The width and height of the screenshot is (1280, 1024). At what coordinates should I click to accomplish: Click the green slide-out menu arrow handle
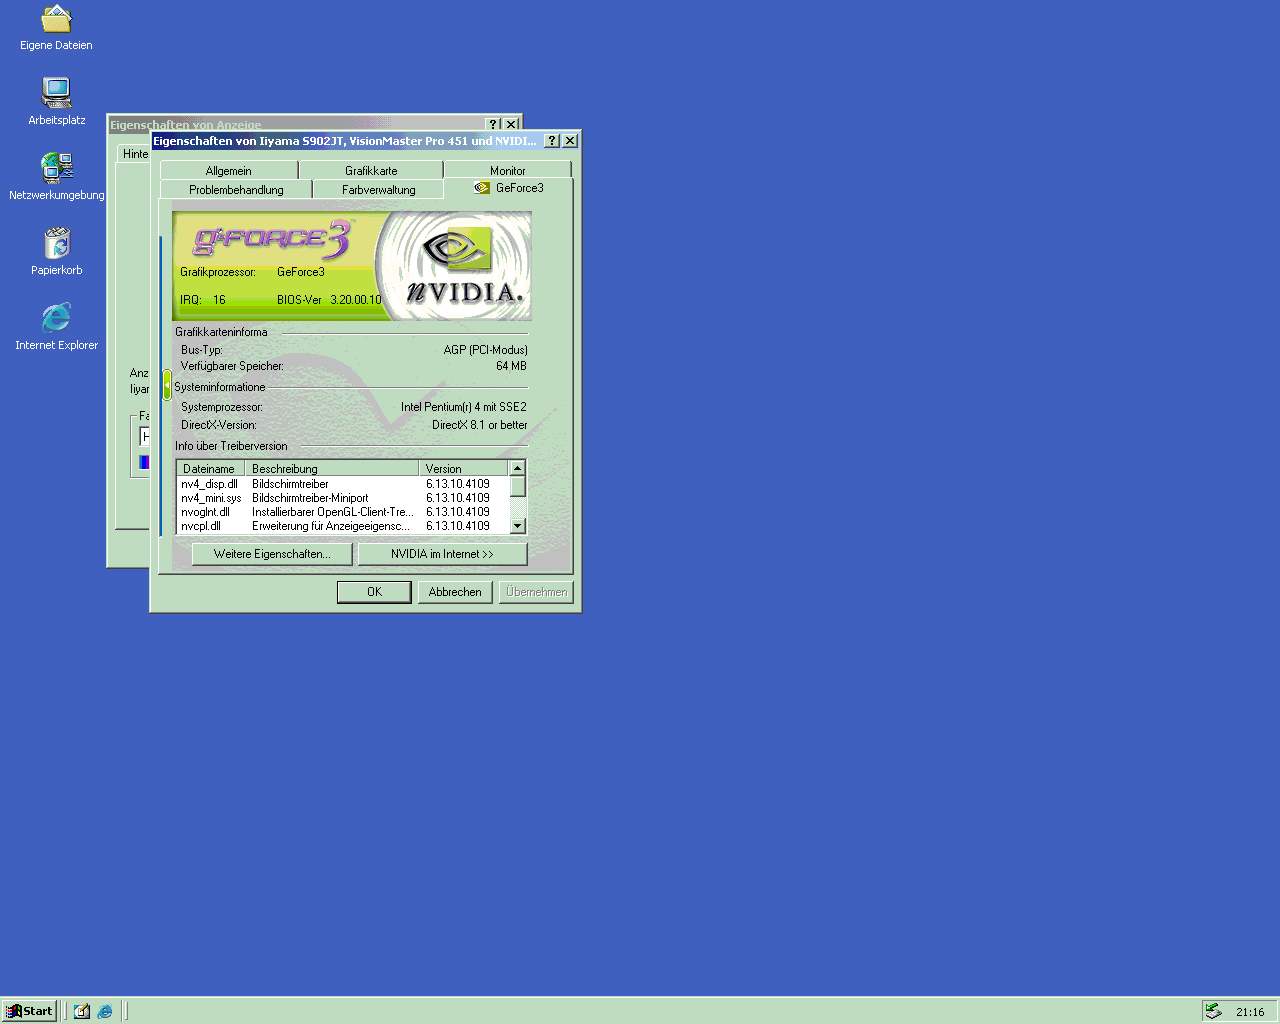tap(167, 385)
